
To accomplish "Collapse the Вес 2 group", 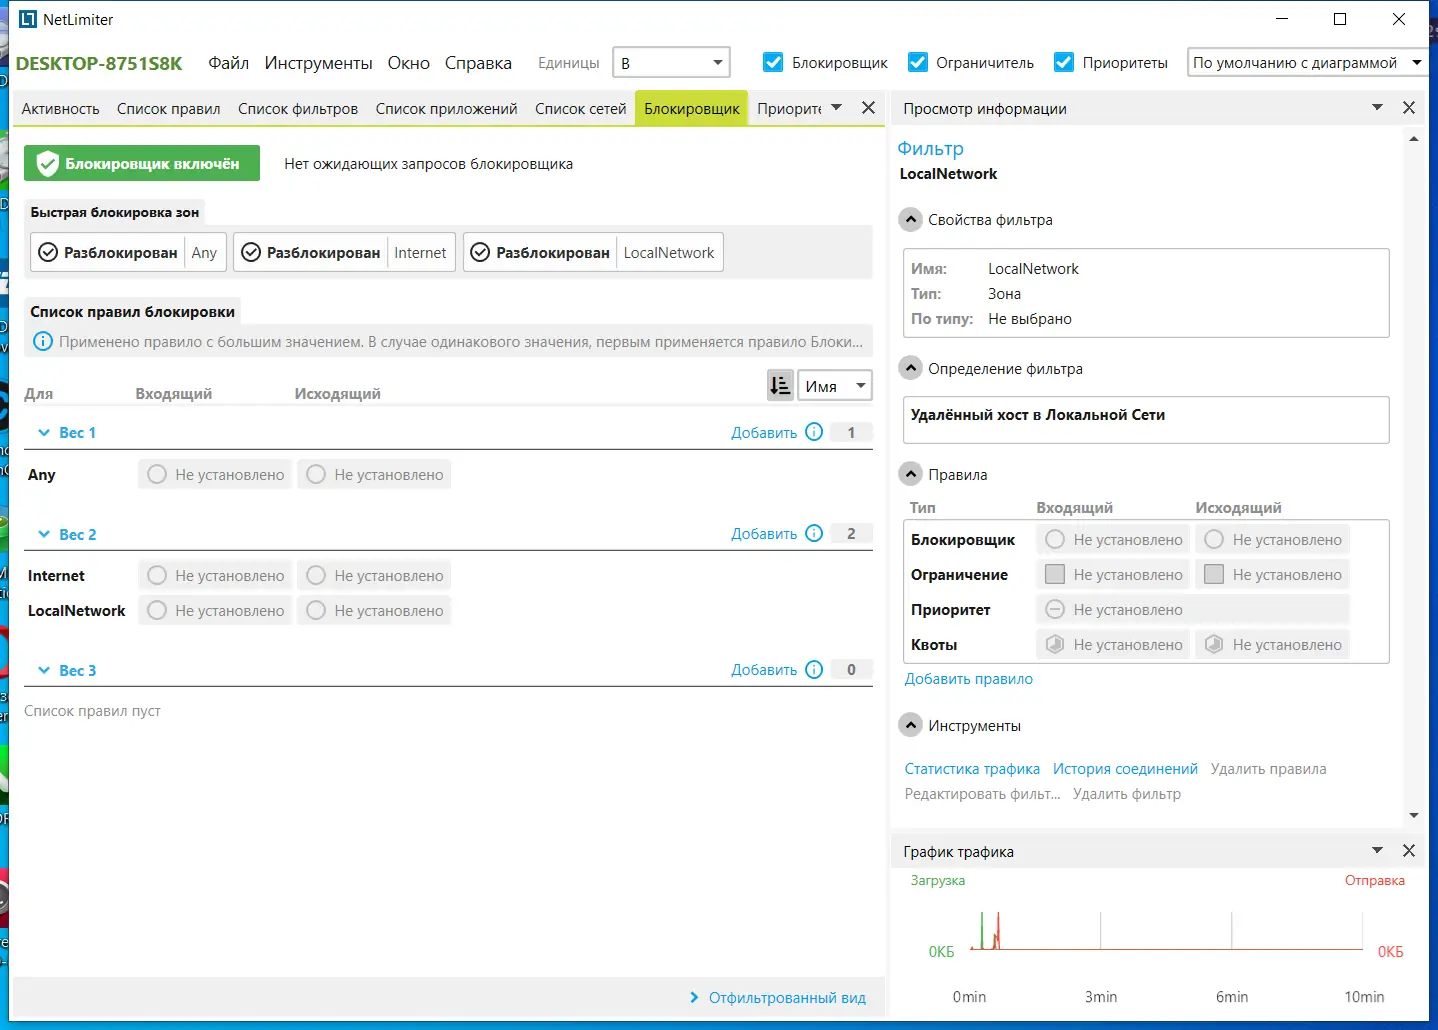I will (x=44, y=534).
